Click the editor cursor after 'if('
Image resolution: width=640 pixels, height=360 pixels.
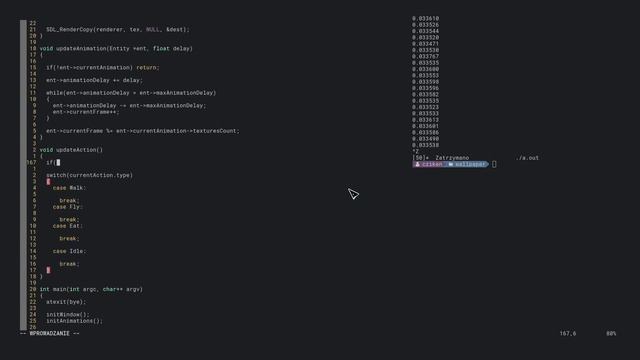coord(58,162)
